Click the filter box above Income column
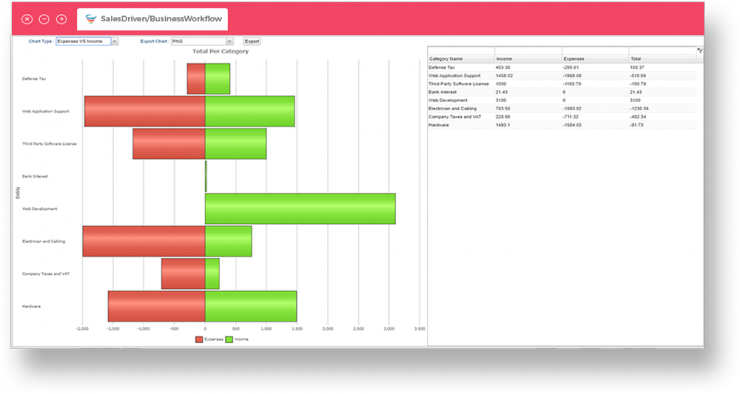The height and width of the screenshot is (394, 740). click(x=528, y=51)
